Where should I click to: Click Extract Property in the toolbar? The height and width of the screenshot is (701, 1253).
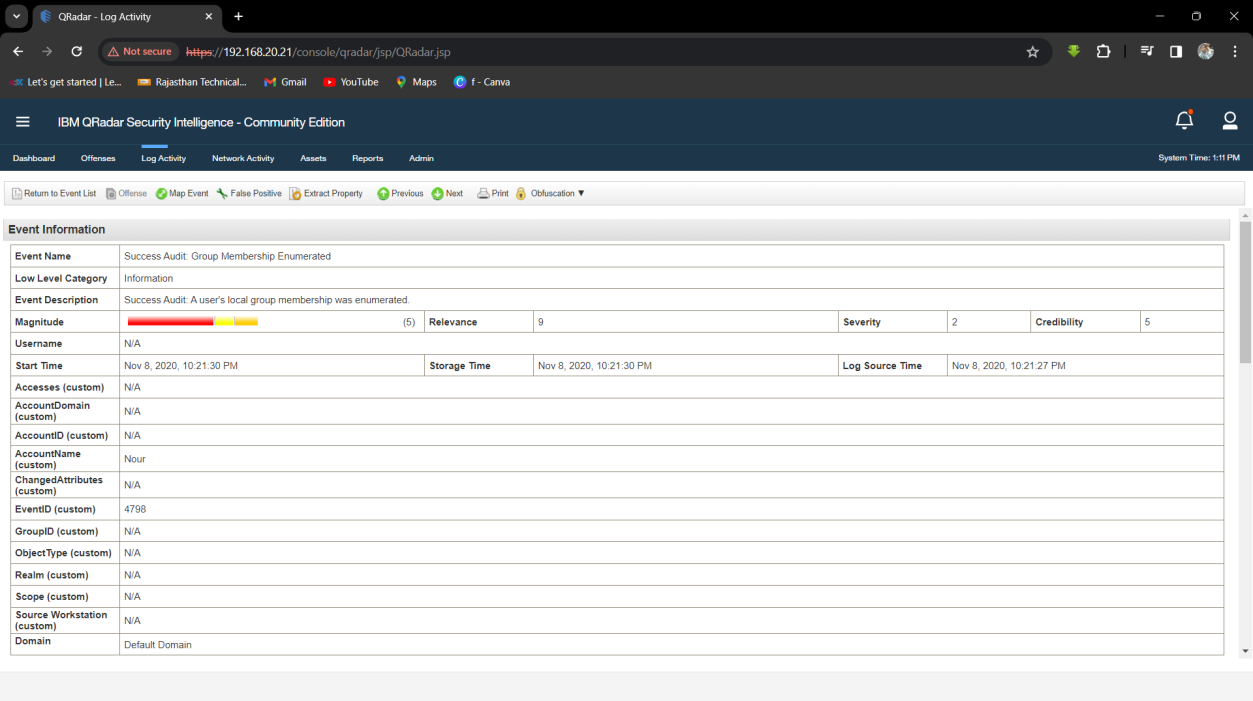pyautogui.click(x=326, y=194)
